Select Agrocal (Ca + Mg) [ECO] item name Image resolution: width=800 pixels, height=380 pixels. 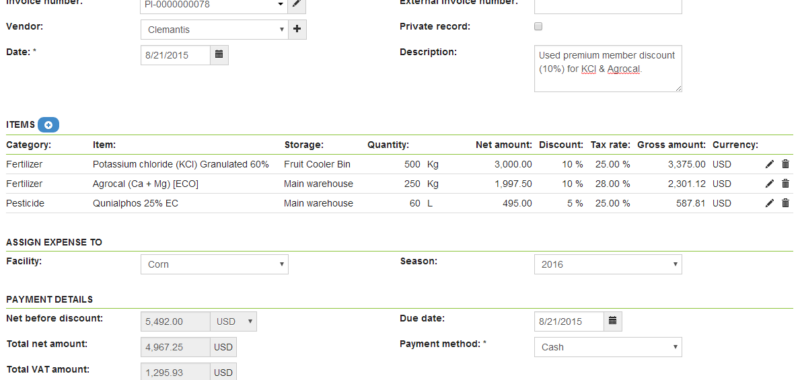[145, 184]
